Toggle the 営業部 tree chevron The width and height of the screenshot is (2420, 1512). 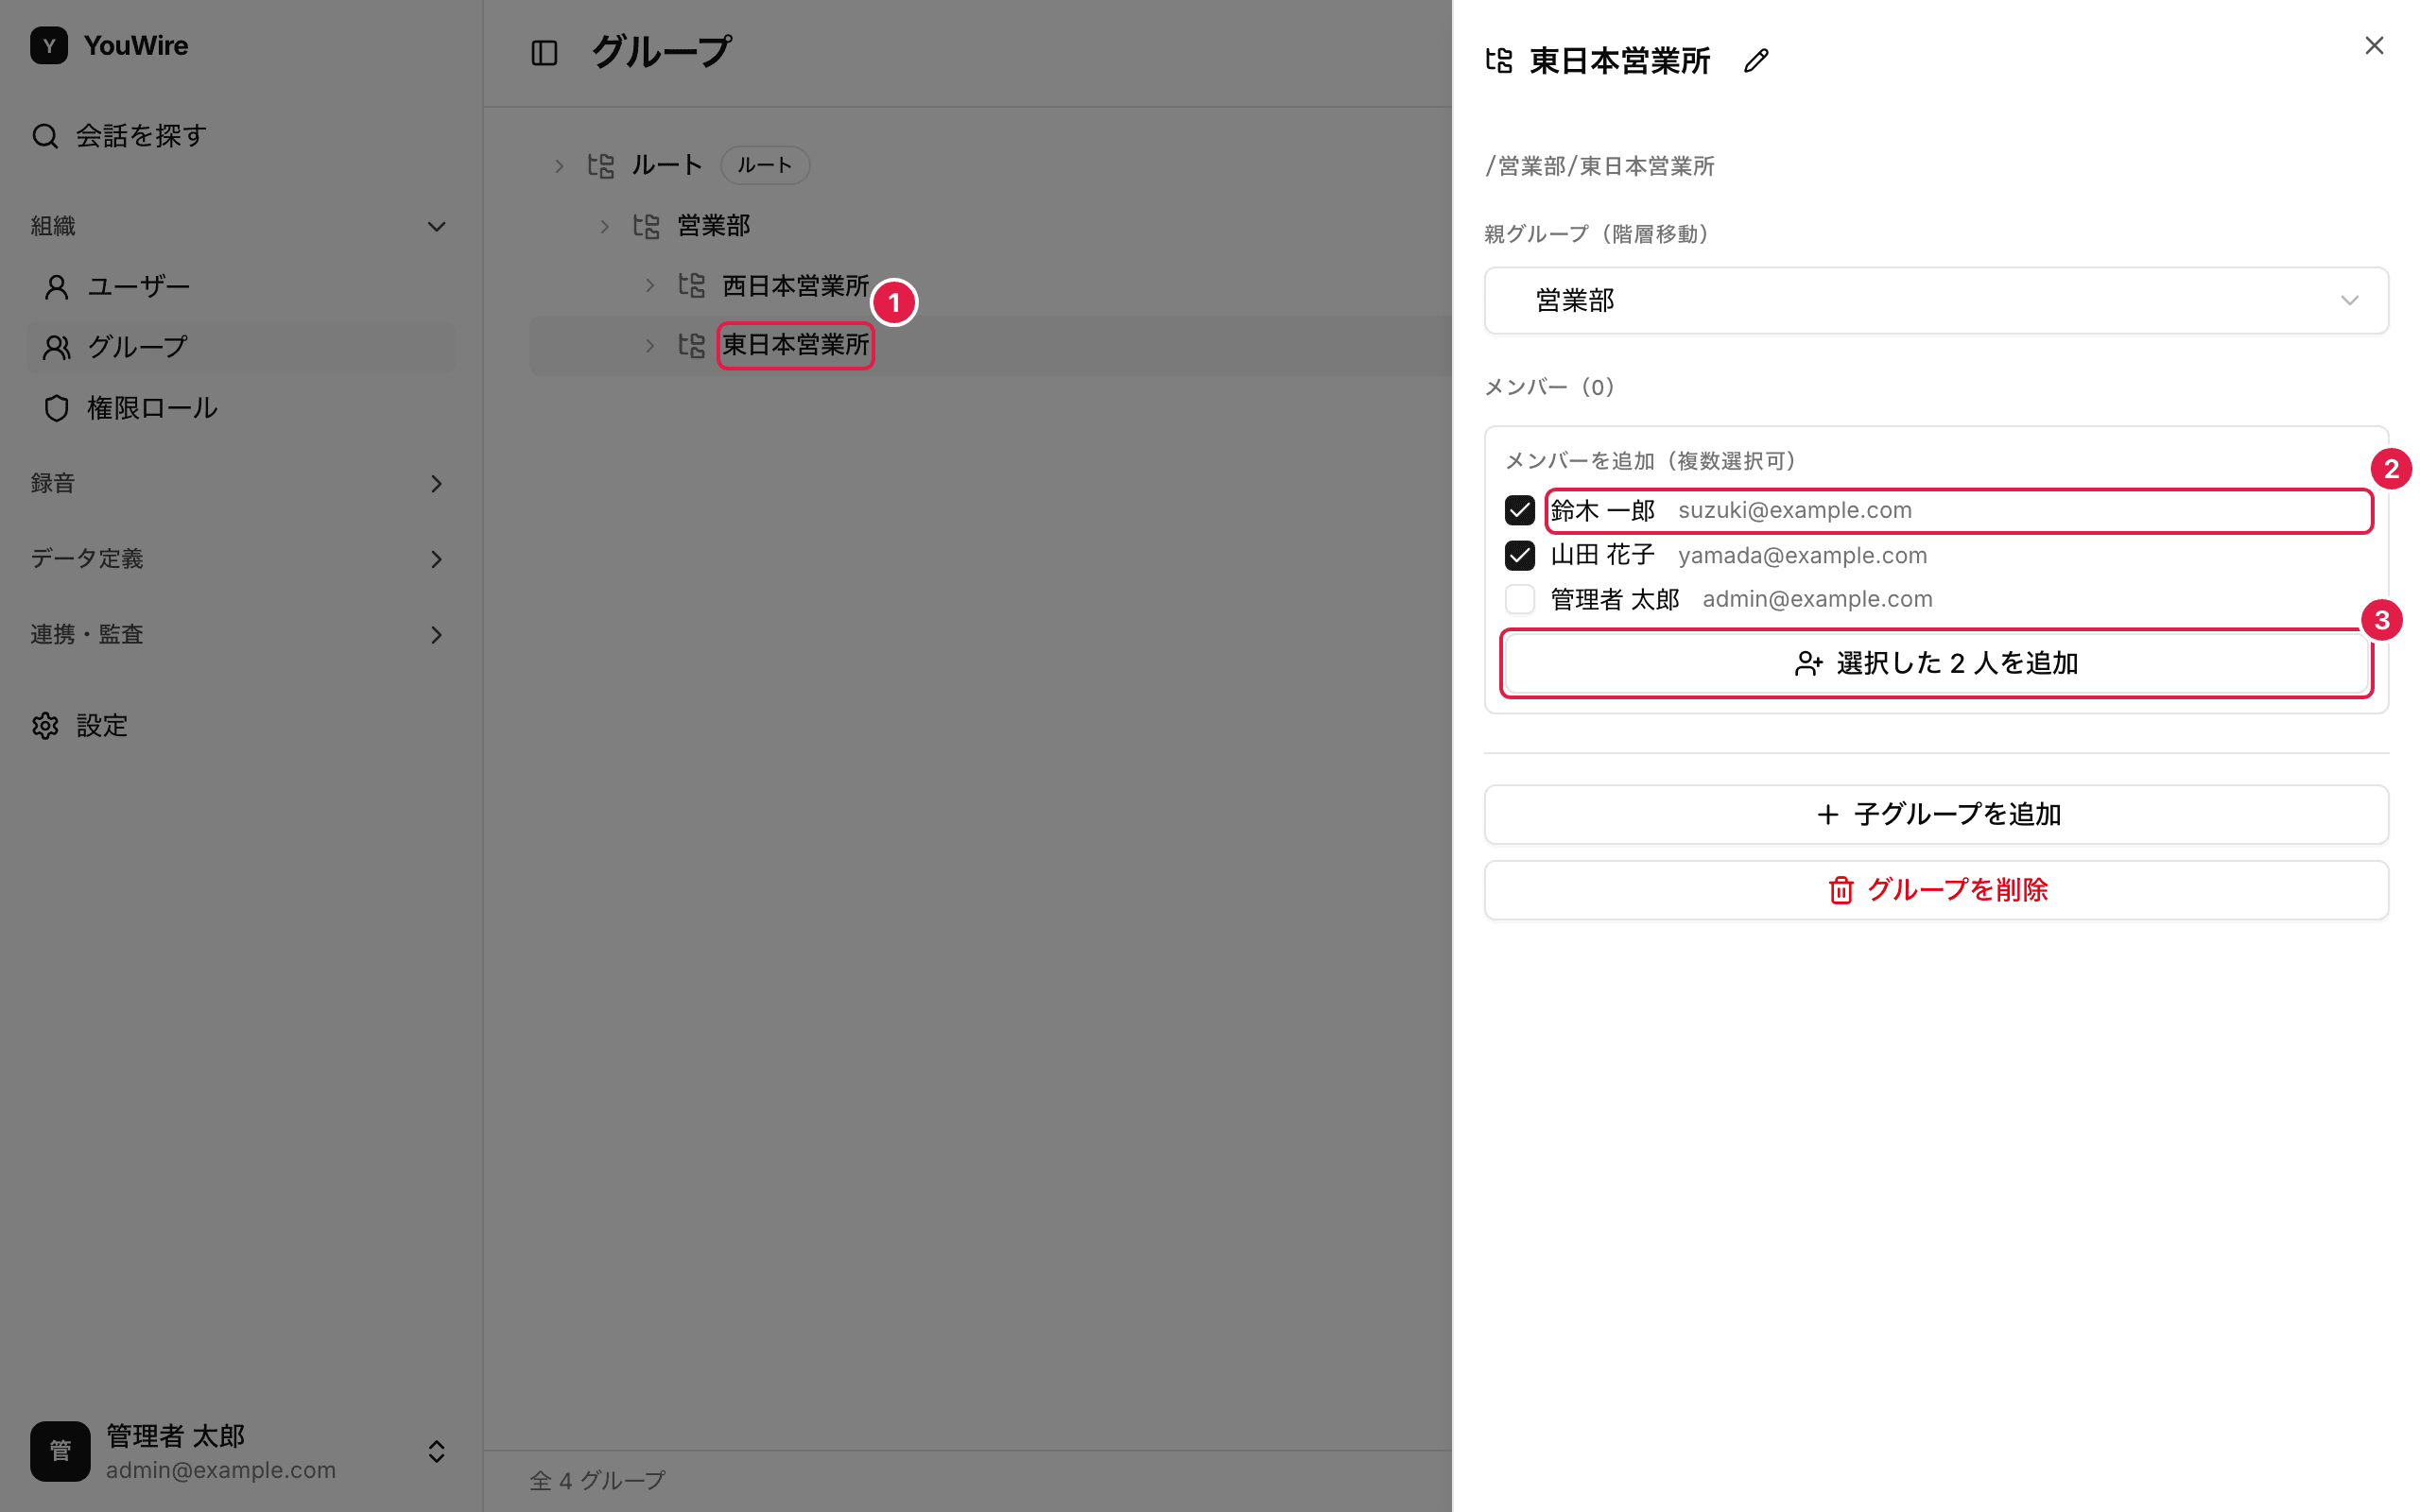(604, 227)
